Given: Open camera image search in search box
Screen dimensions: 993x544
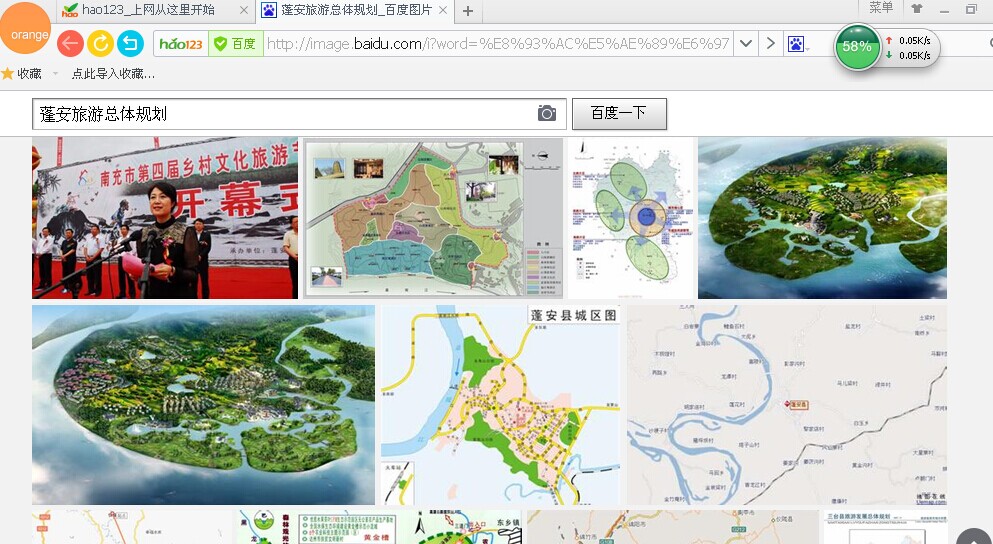Looking at the screenshot, I should [x=546, y=113].
